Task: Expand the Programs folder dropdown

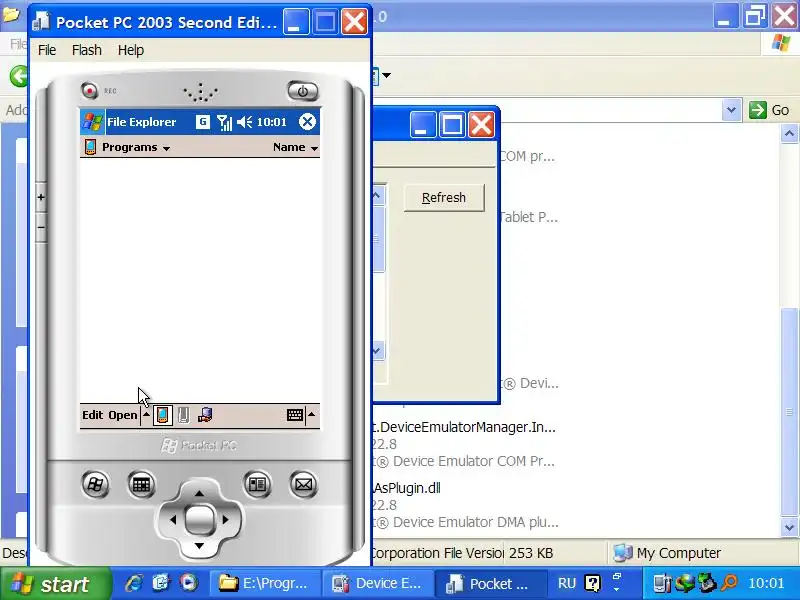Action: pos(136,147)
